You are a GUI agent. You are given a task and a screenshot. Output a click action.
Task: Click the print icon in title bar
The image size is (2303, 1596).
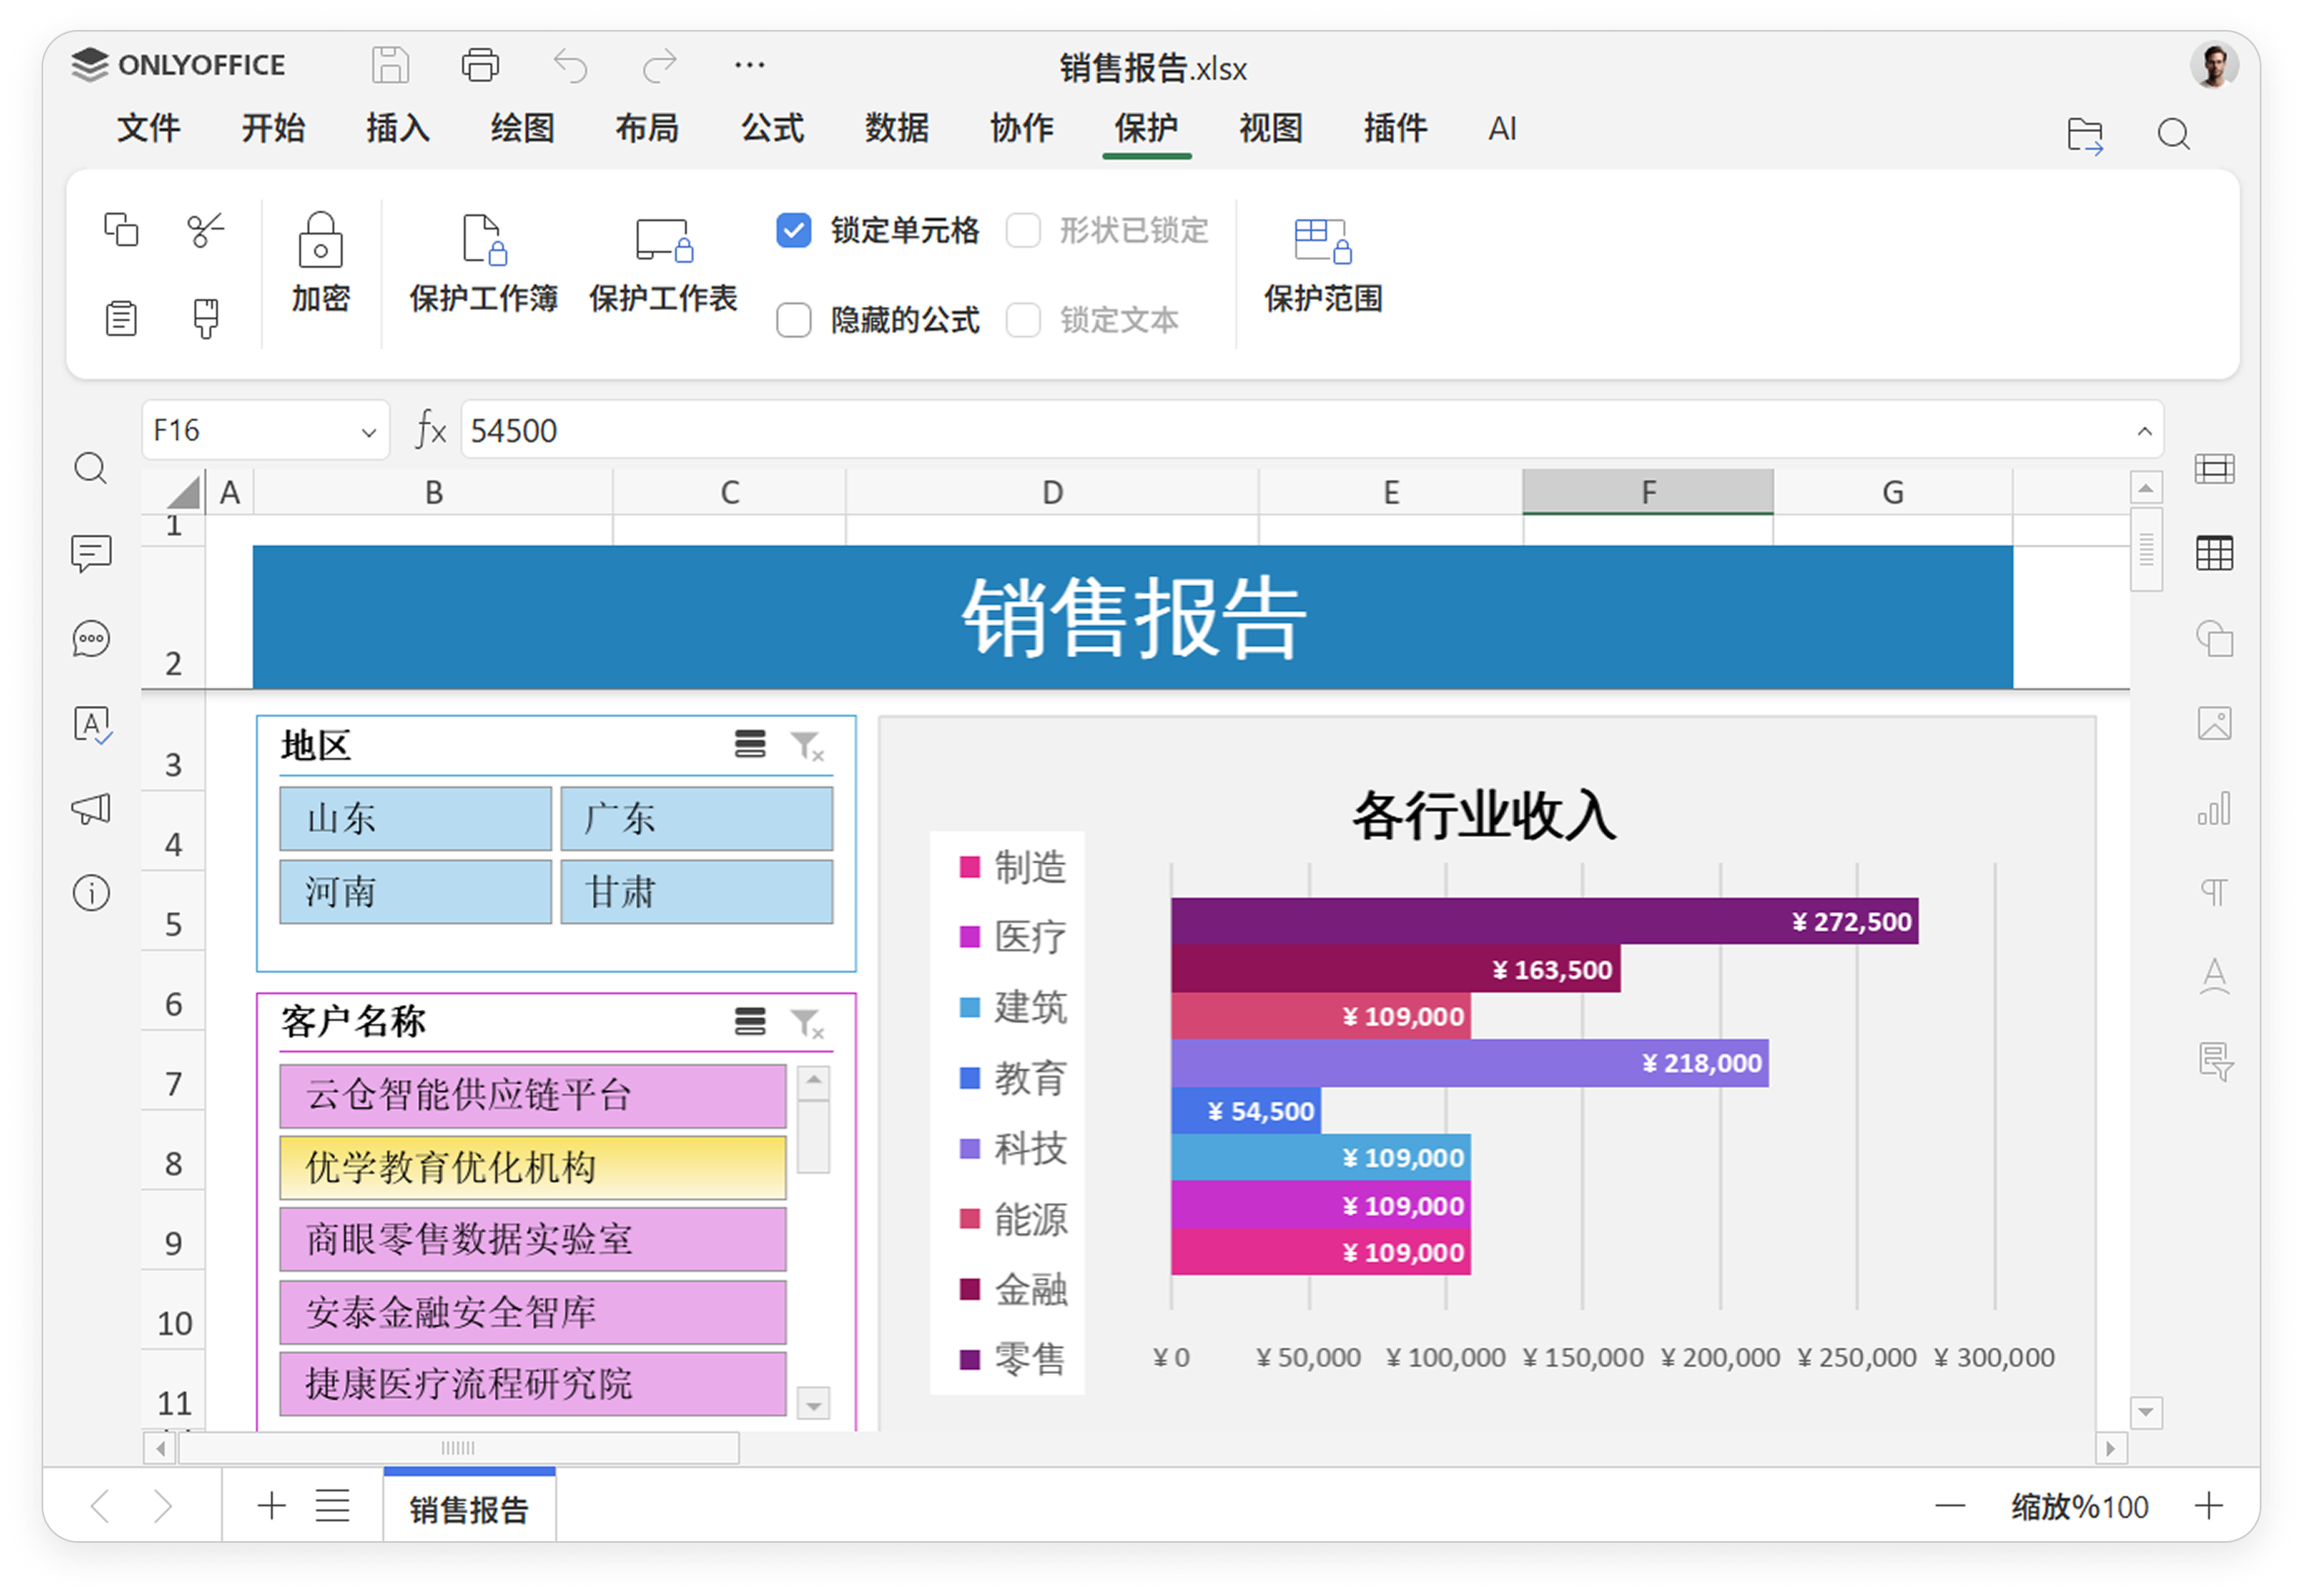tap(480, 66)
